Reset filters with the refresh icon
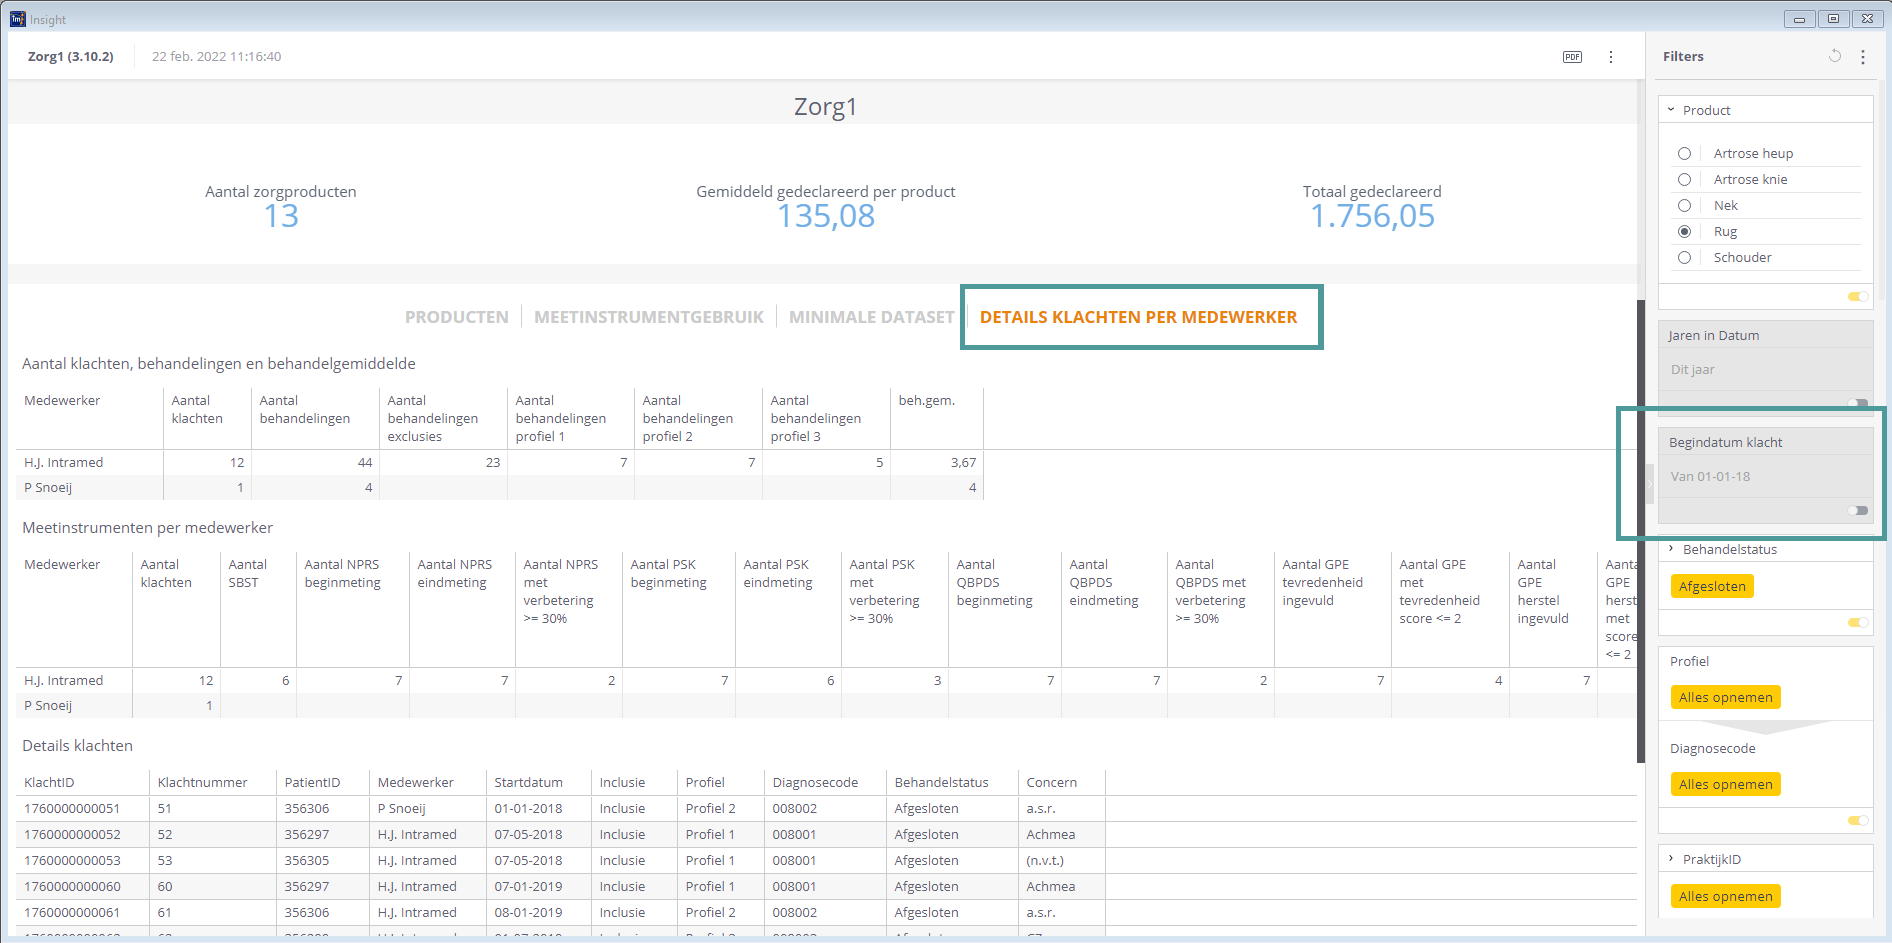 [1834, 56]
